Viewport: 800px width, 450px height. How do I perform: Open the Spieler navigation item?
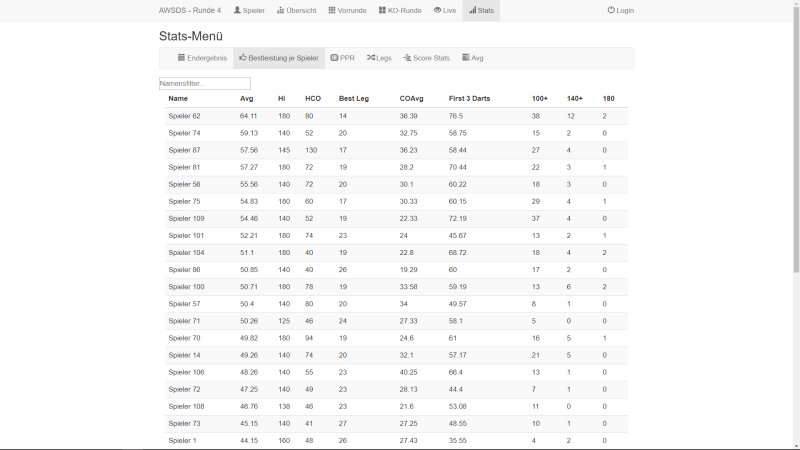(249, 10)
